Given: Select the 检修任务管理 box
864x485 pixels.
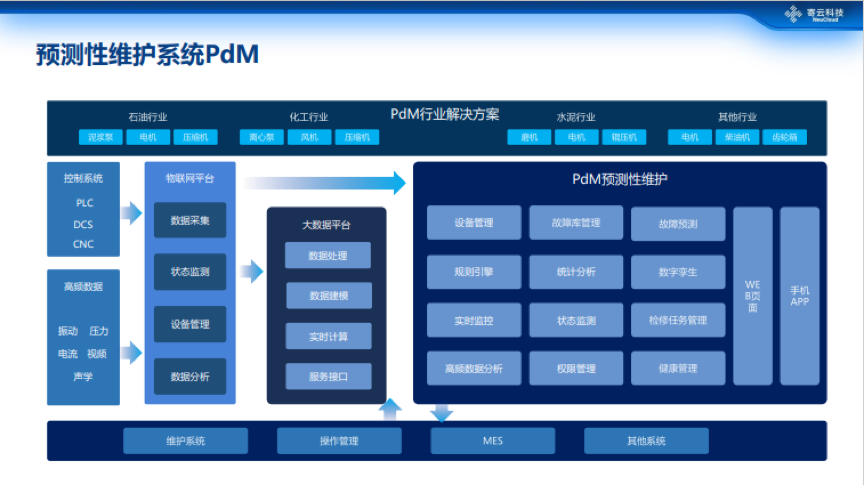Looking at the screenshot, I should (x=678, y=320).
